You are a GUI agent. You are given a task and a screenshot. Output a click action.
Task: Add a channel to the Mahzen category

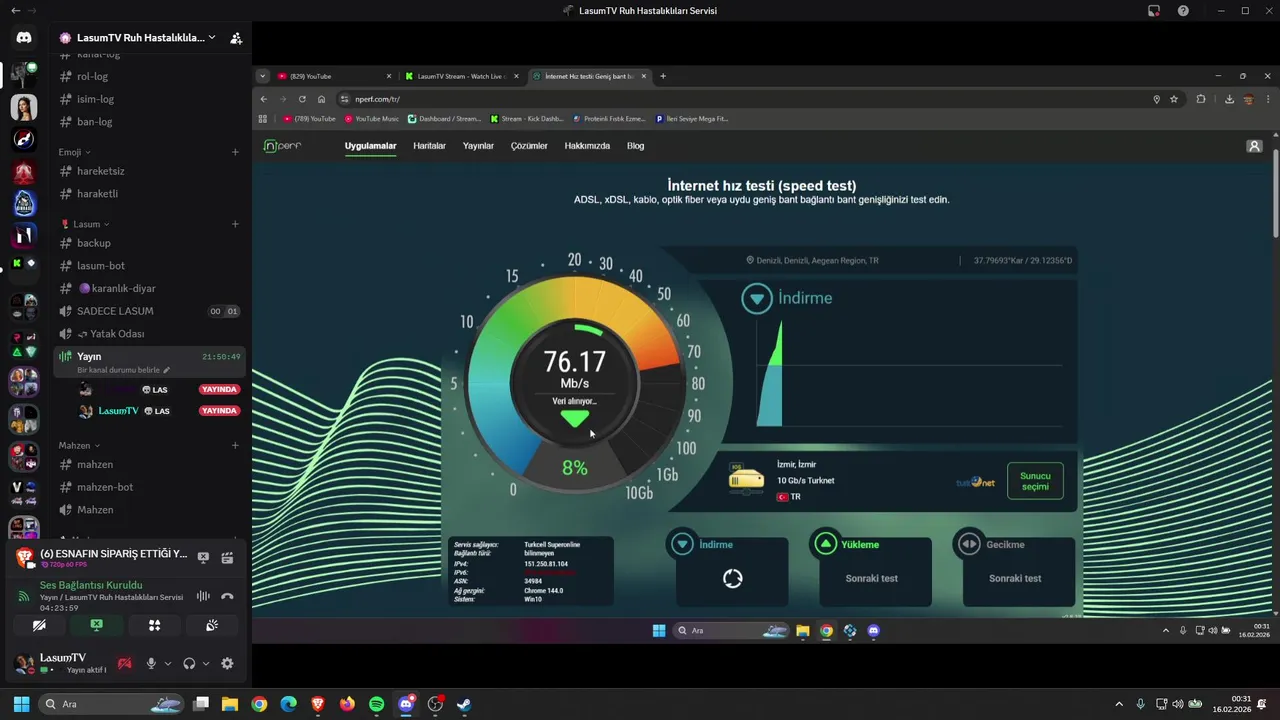pos(235,445)
